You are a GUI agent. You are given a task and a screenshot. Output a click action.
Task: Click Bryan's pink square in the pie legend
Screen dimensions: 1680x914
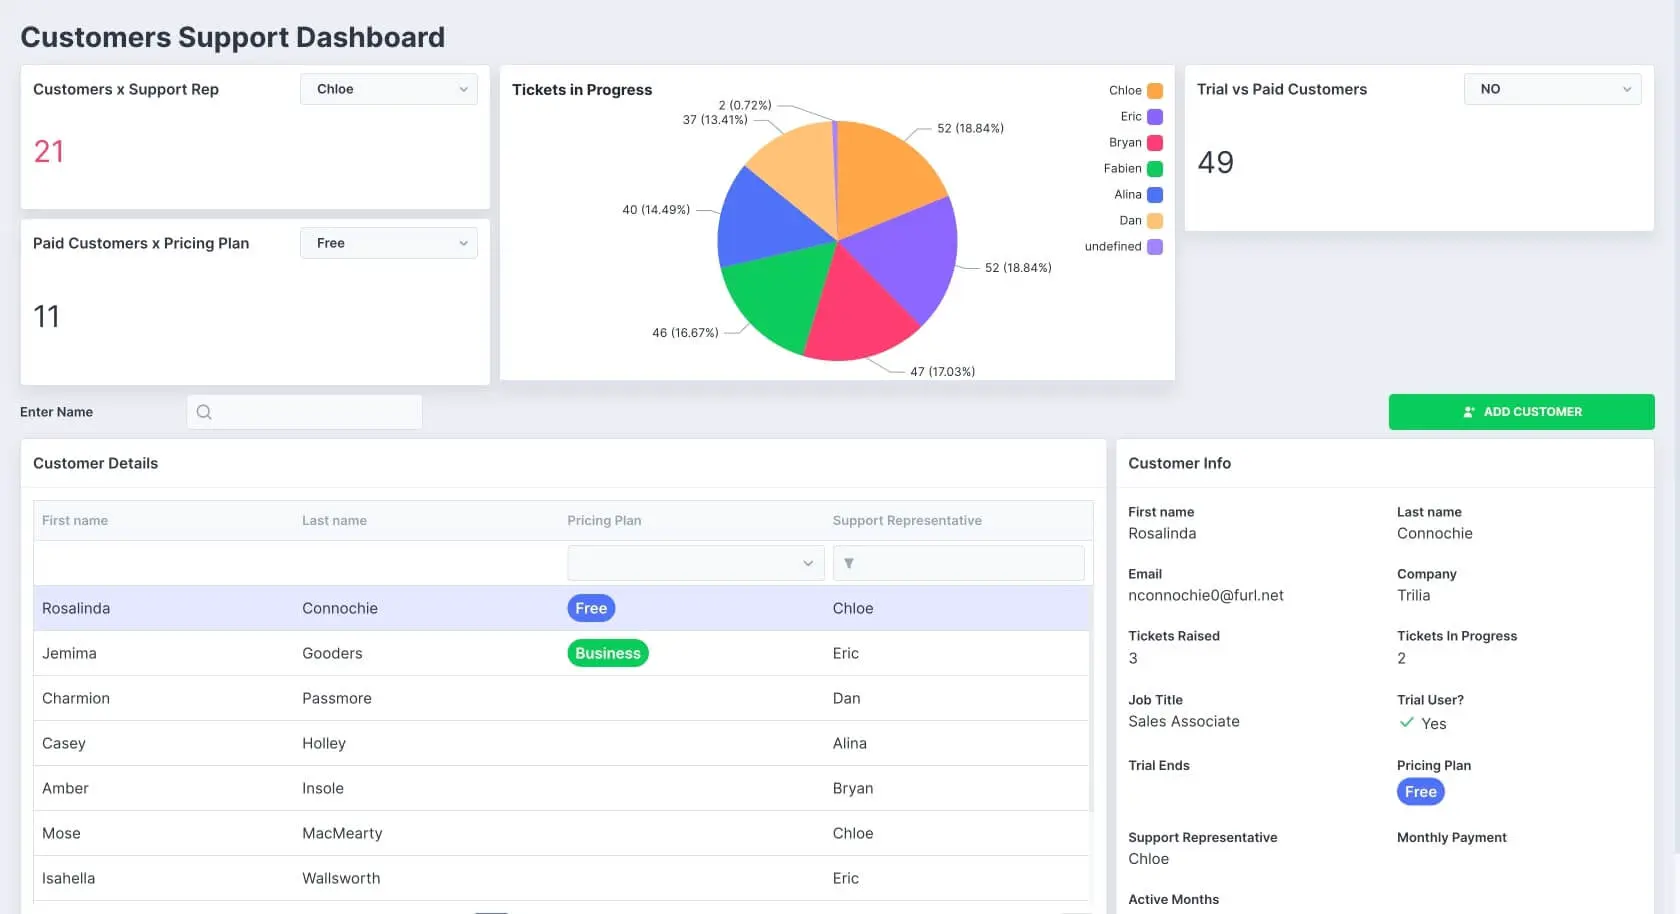[x=1155, y=142]
